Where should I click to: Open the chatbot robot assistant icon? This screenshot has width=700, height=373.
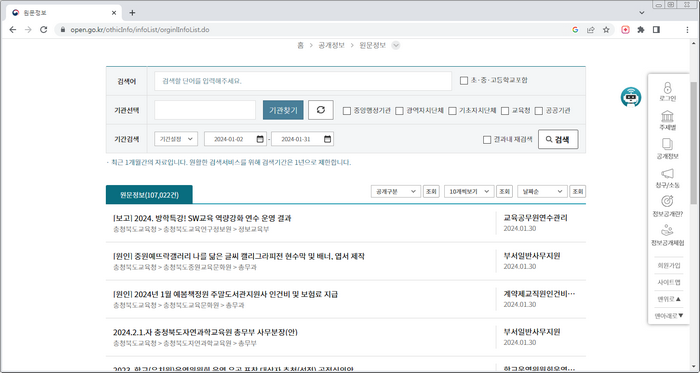(631, 97)
